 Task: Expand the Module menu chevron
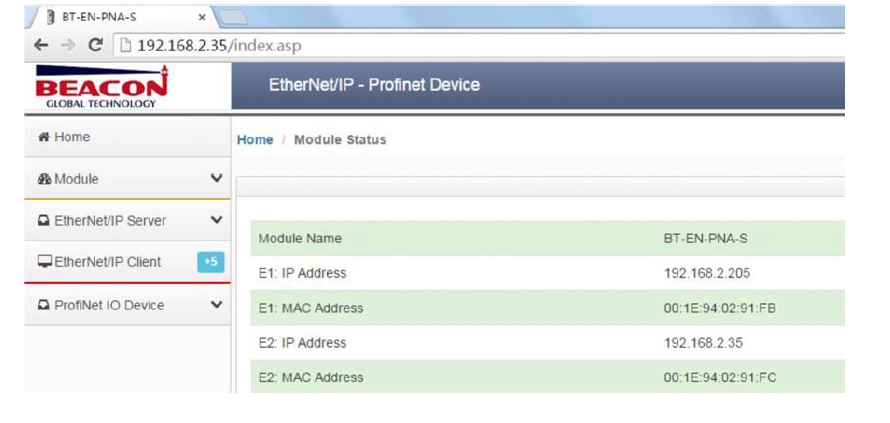pyautogui.click(x=216, y=179)
